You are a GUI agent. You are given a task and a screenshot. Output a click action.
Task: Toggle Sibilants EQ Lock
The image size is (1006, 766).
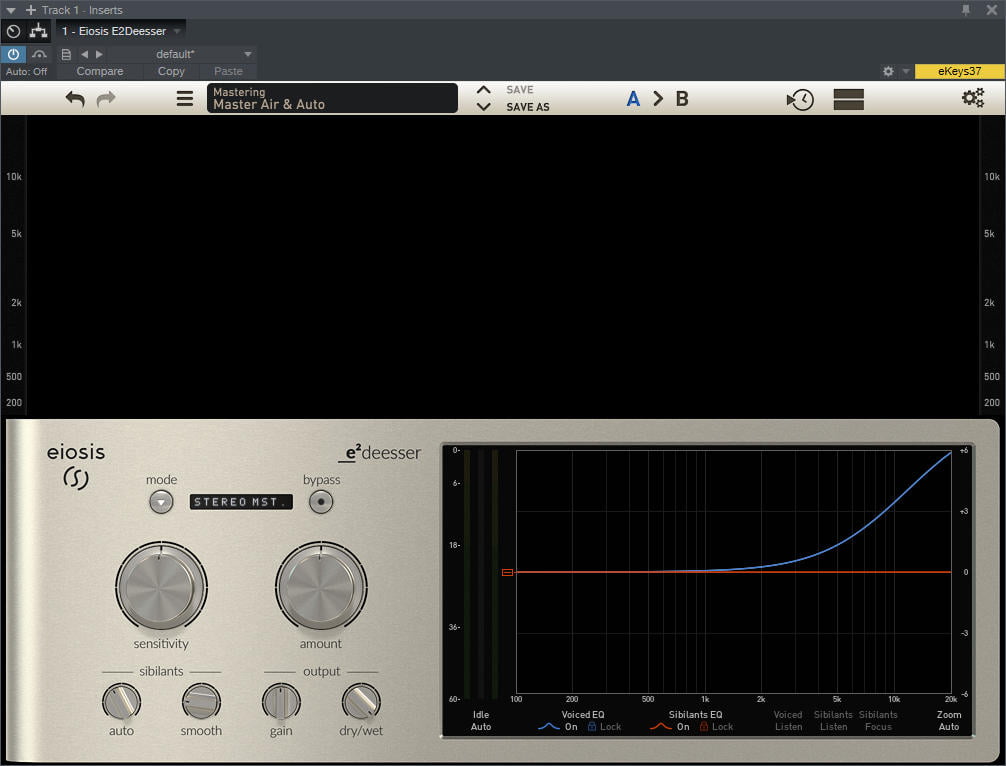pos(716,727)
